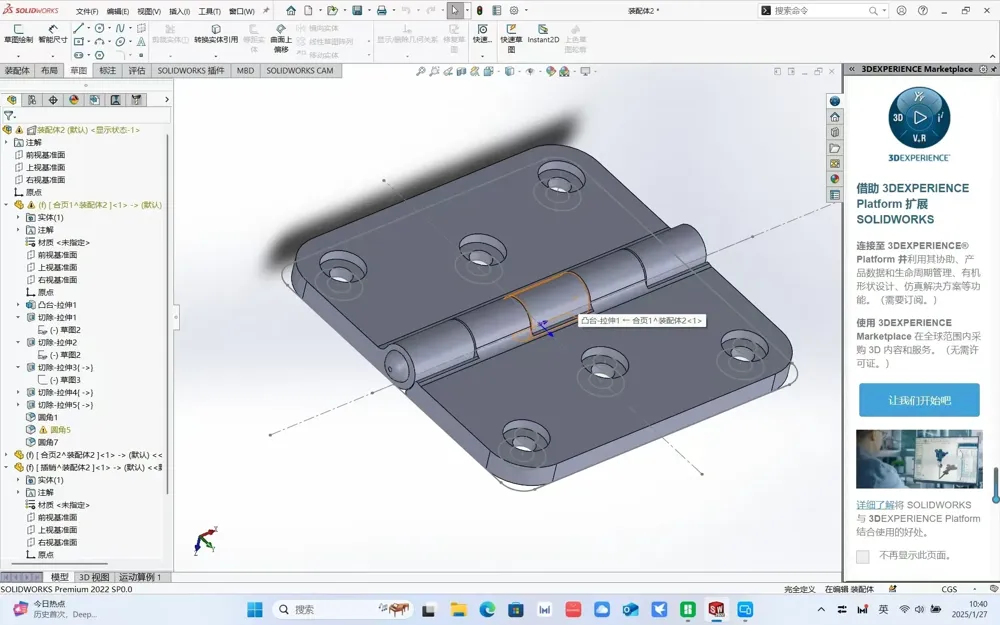This screenshot has width=1000, height=625.
Task: Open the 编辑(E) menu
Action: (x=117, y=11)
